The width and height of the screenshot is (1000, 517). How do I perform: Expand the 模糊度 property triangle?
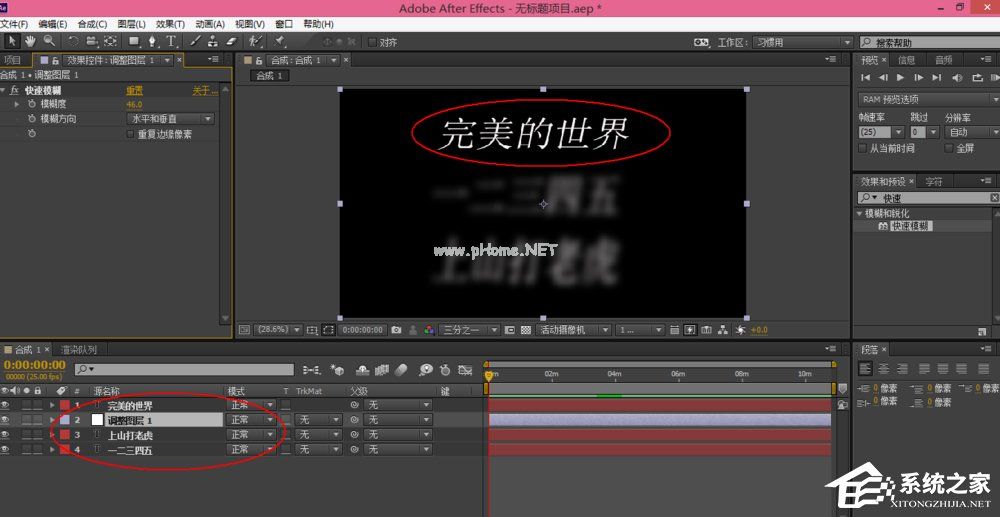(17, 104)
